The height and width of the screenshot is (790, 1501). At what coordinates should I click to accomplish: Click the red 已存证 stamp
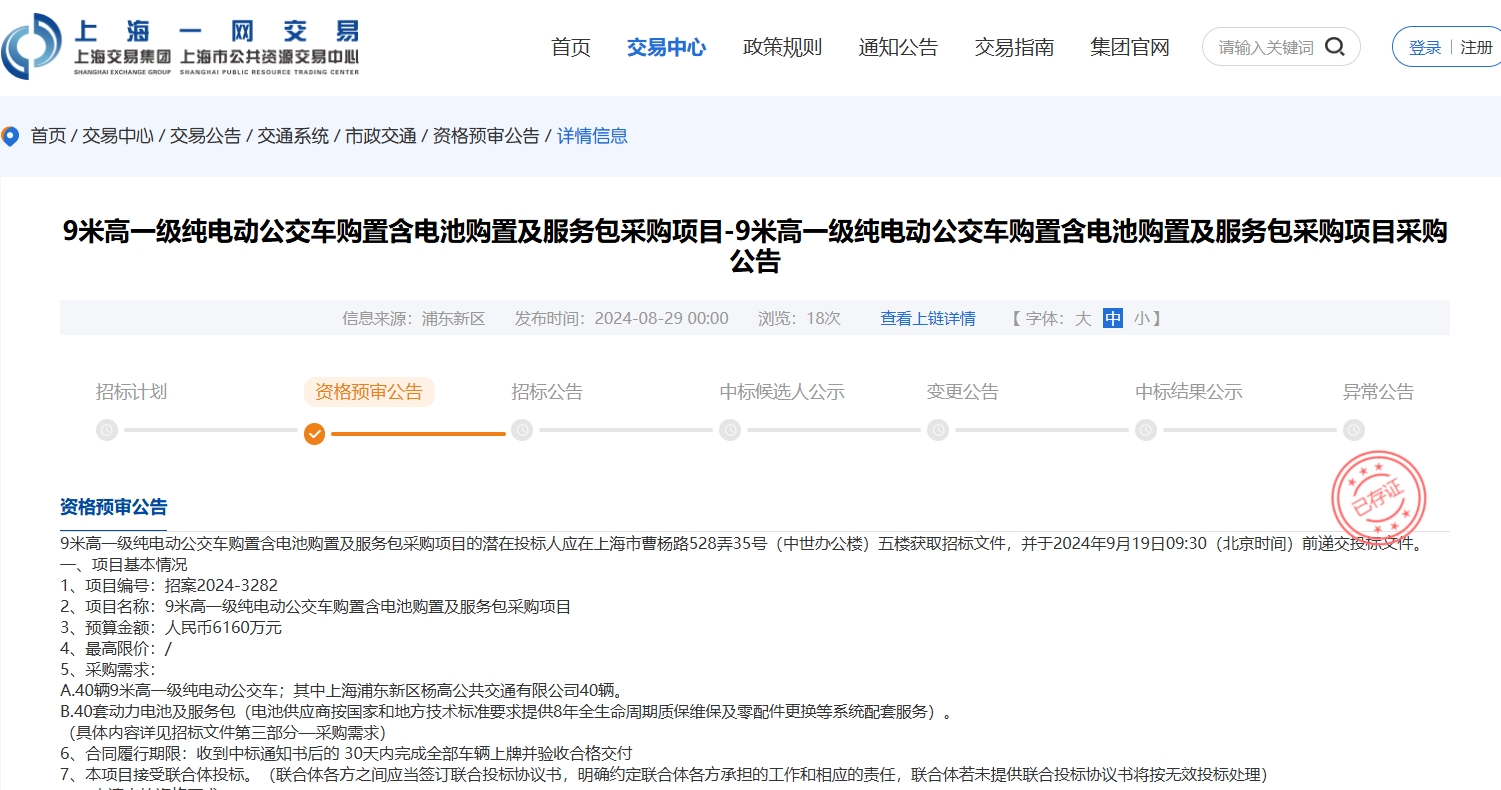point(1377,498)
